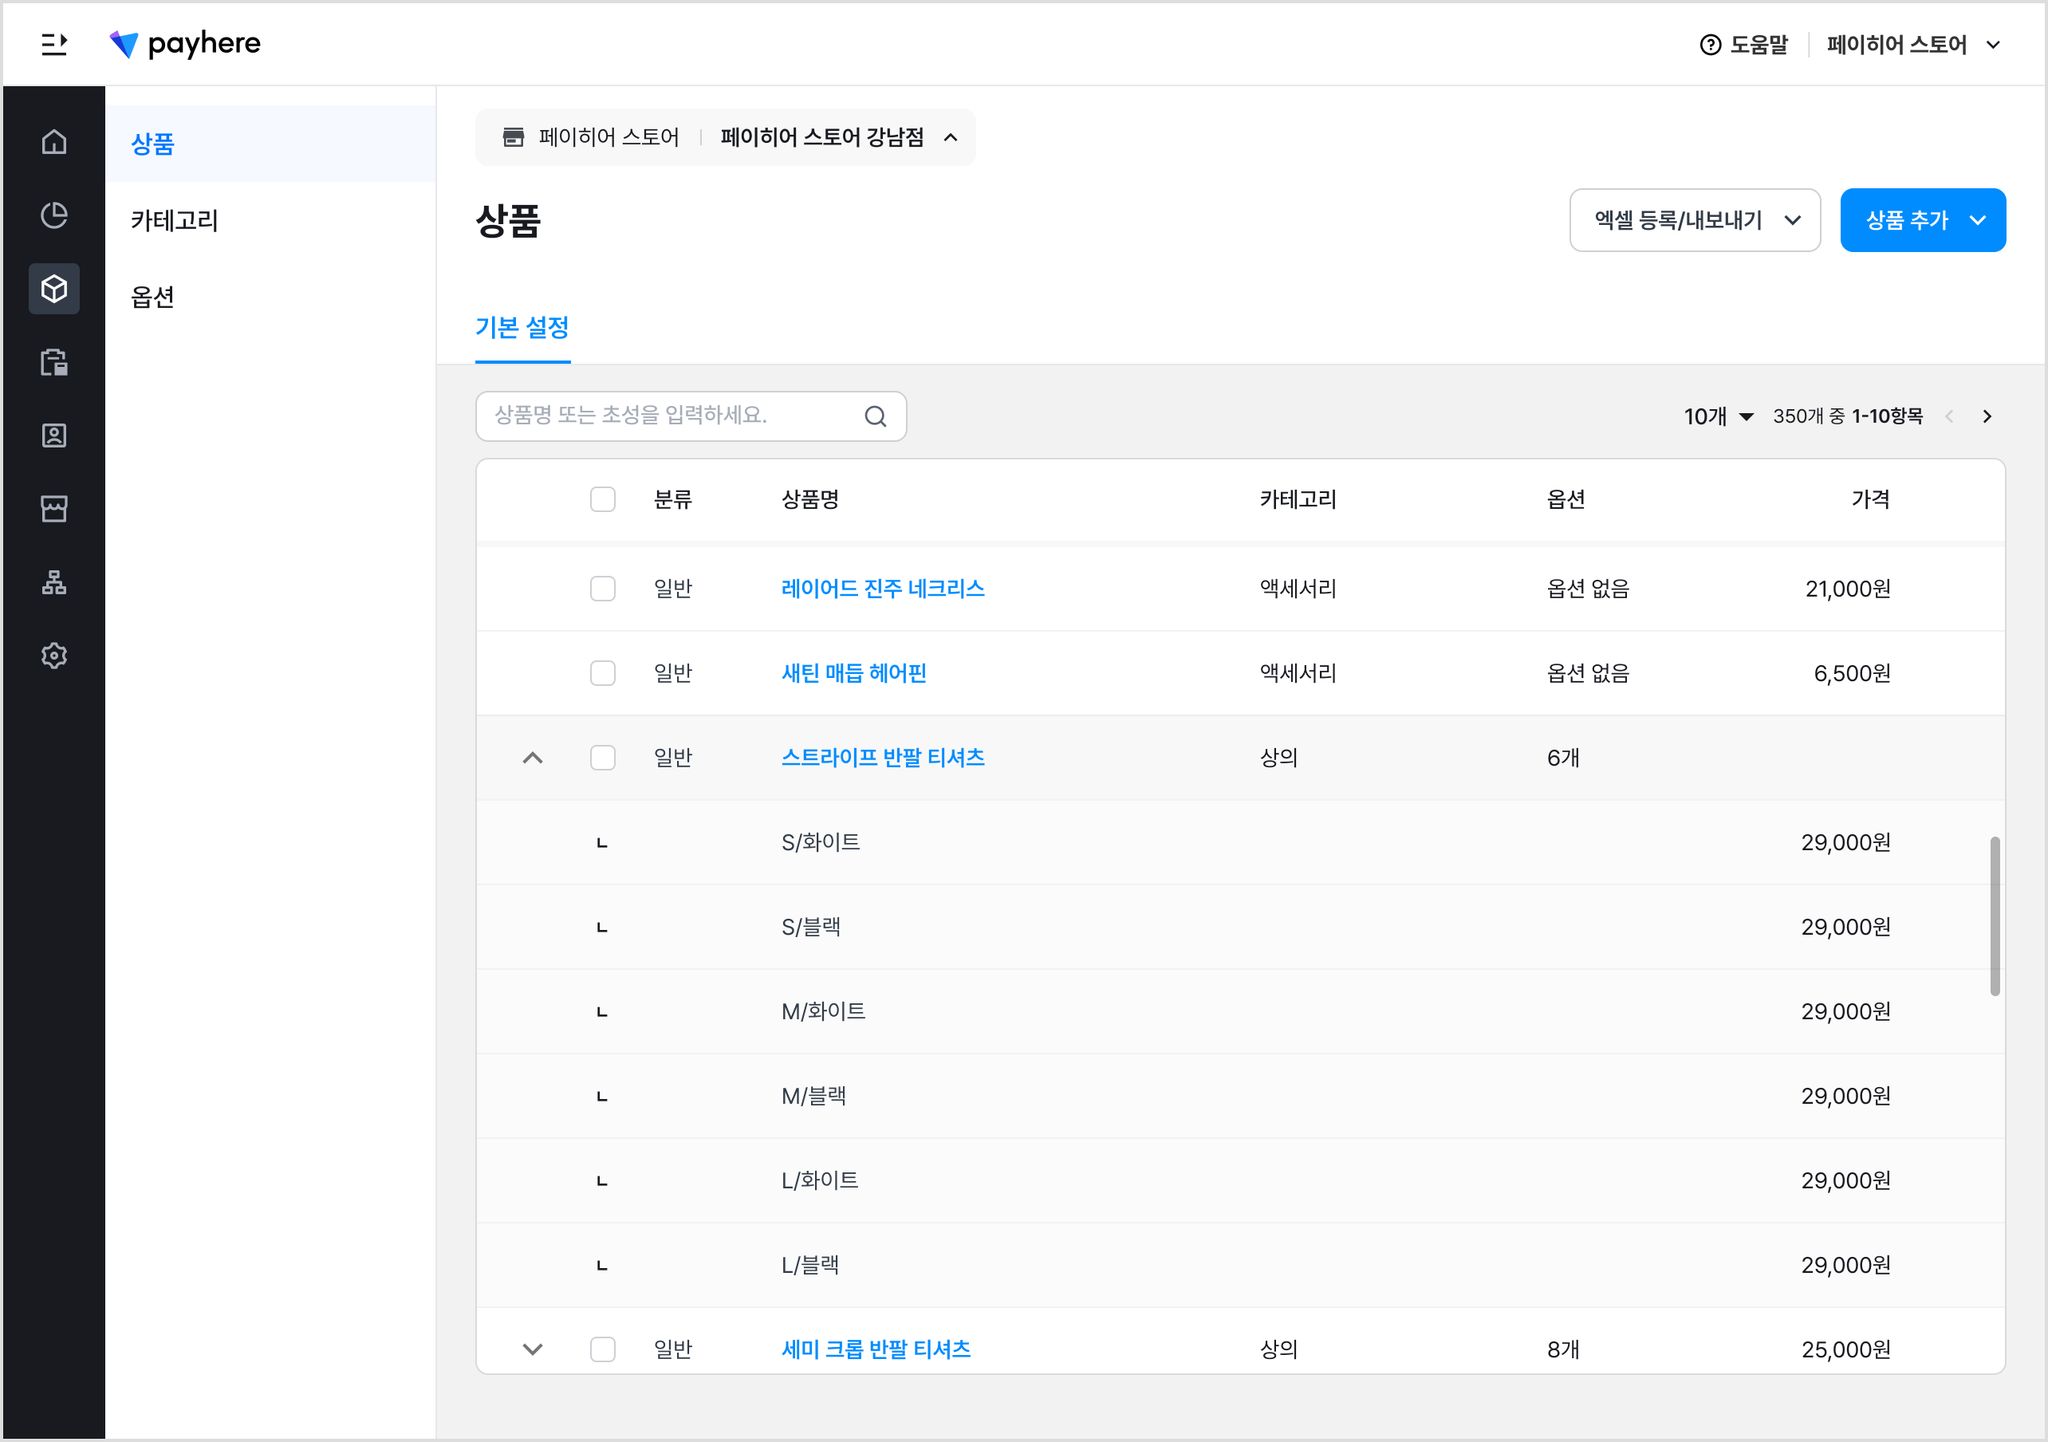
Task: Click the 카테고리 column header
Action: pyautogui.click(x=1298, y=499)
